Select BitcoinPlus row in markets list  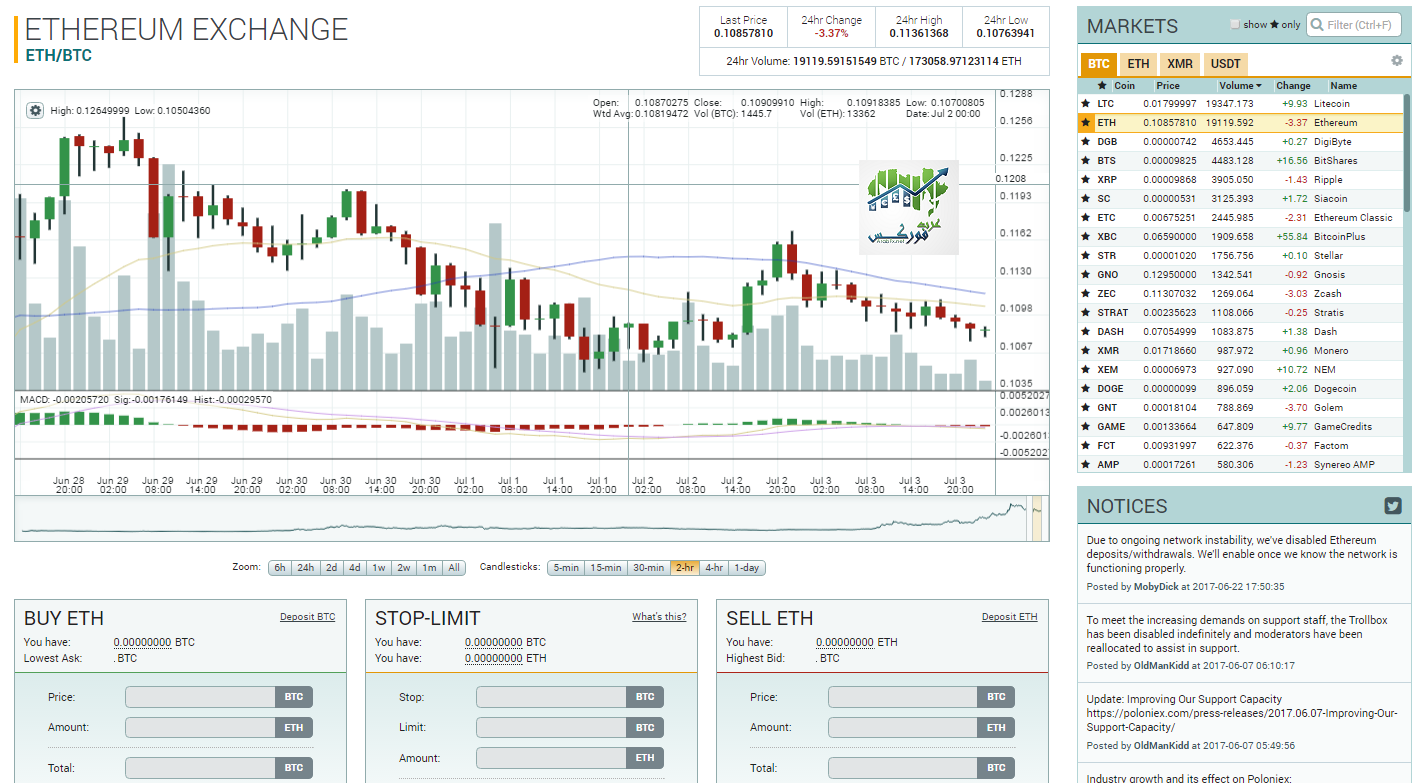pos(1240,236)
